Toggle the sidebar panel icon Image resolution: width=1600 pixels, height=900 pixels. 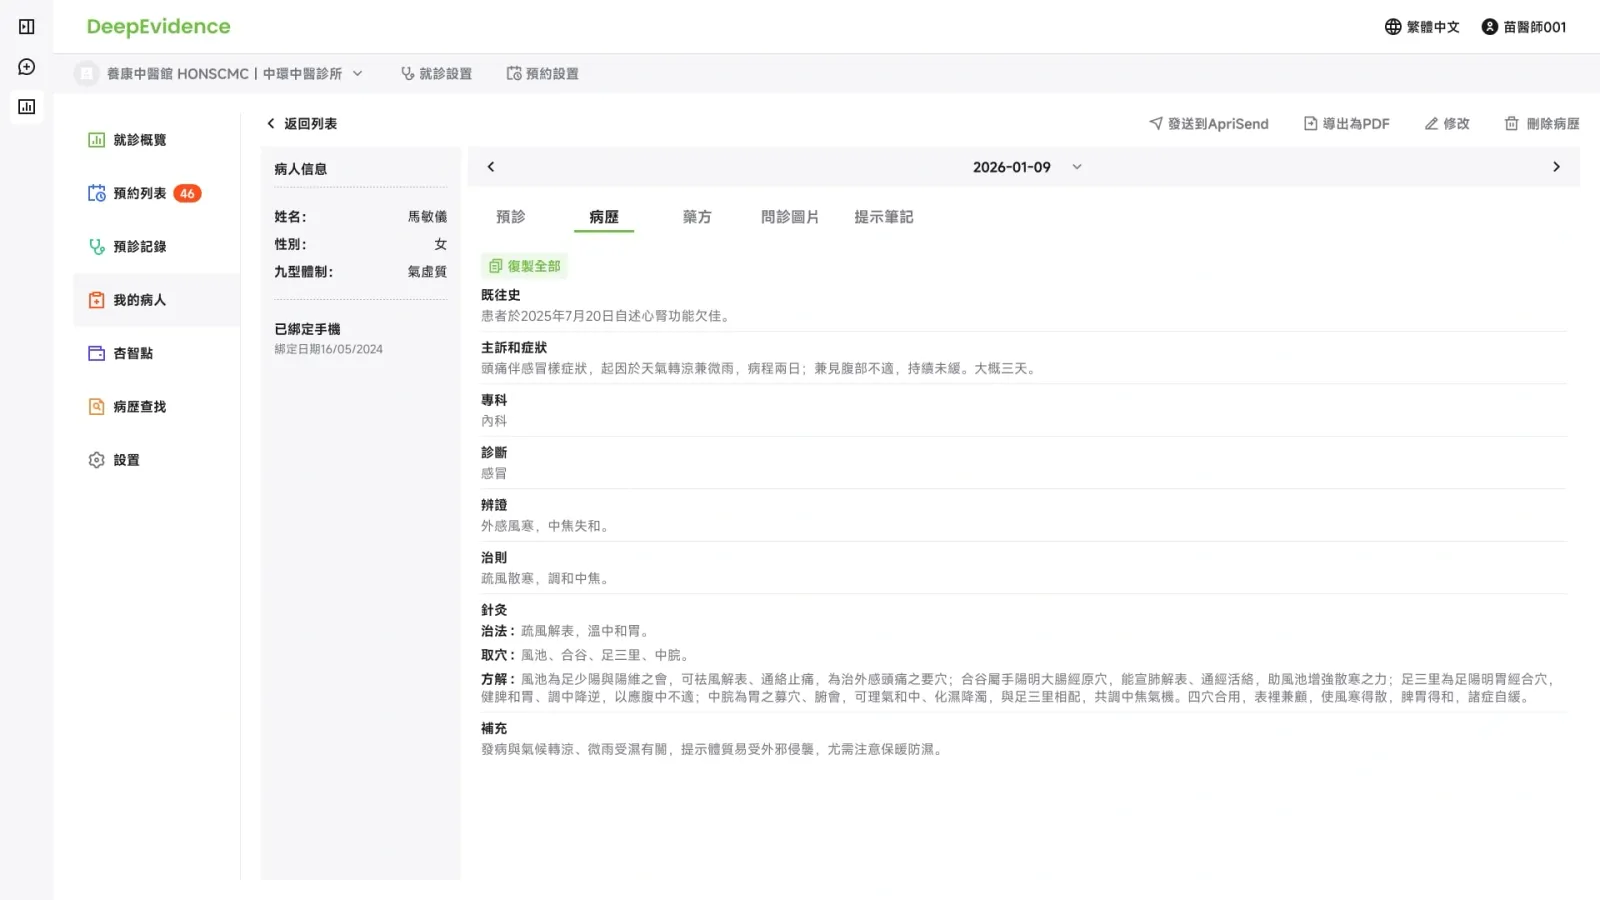pyautogui.click(x=27, y=27)
